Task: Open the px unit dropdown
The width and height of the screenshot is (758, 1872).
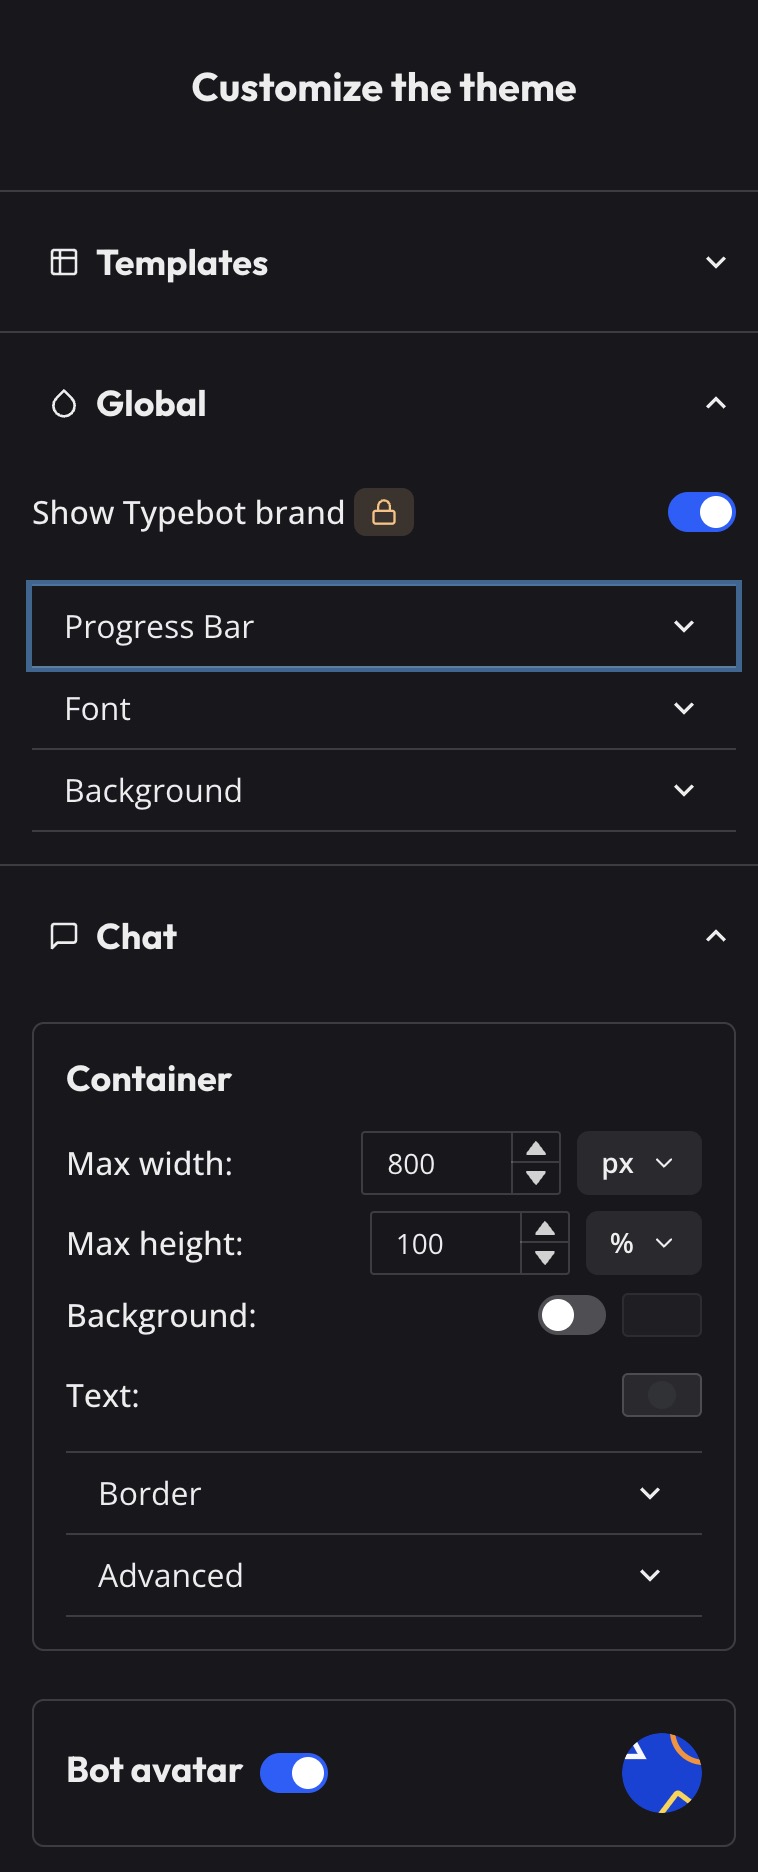Action: 638,1163
